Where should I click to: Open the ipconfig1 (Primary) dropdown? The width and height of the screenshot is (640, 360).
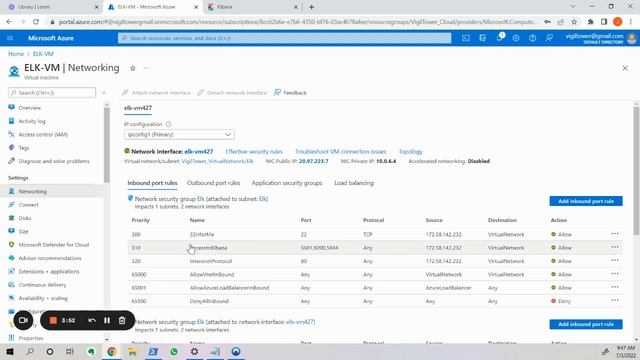click(x=179, y=134)
